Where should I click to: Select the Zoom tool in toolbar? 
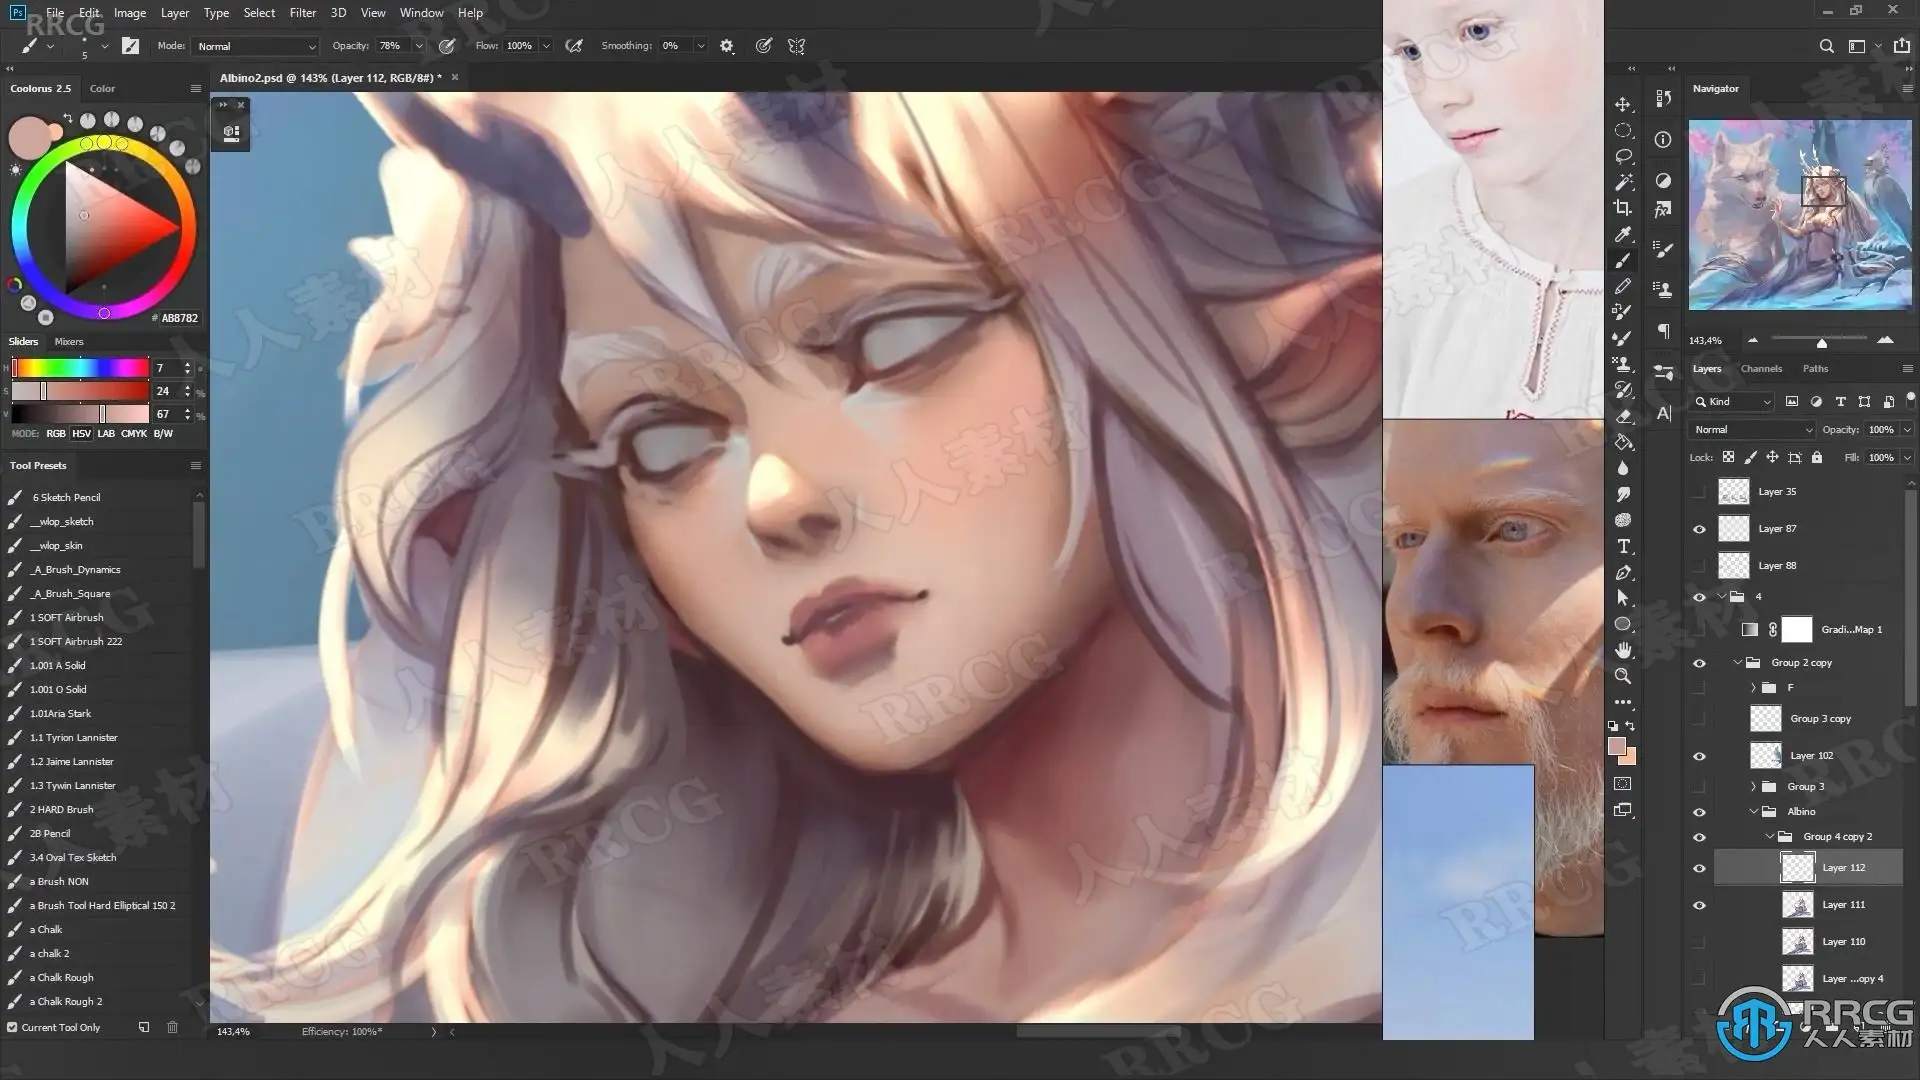coord(1623,676)
